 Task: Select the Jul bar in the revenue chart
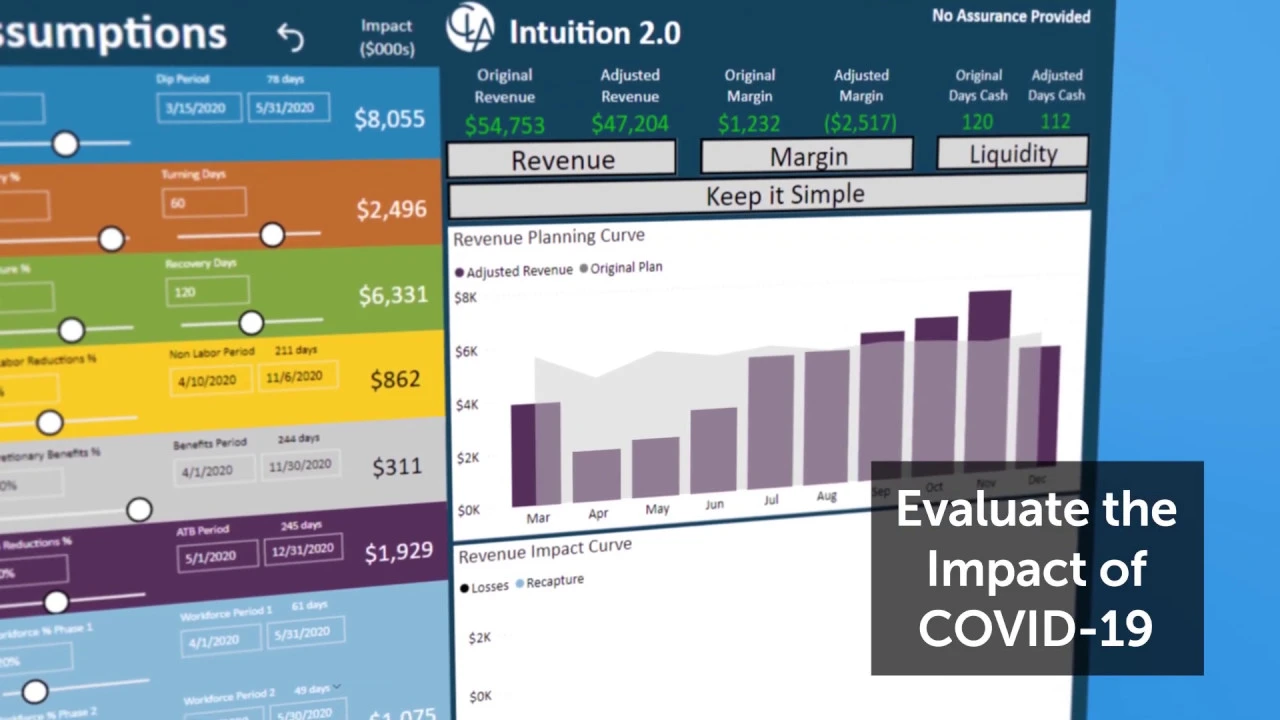(x=771, y=422)
